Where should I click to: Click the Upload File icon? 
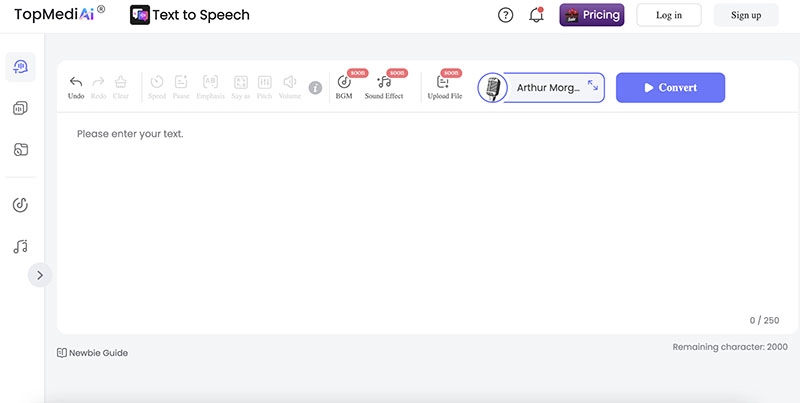(443, 83)
